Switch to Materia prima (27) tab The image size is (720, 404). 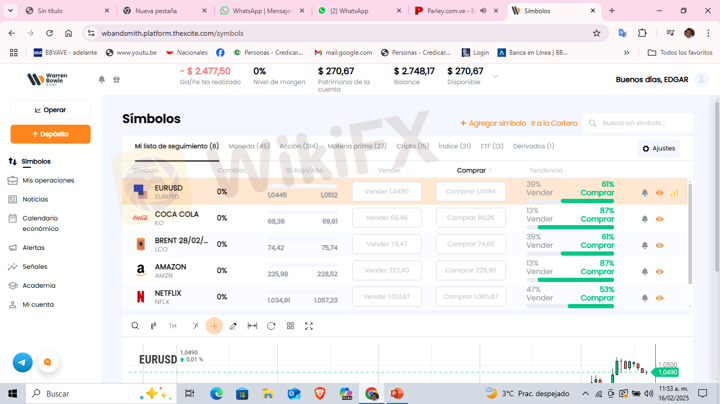357,146
